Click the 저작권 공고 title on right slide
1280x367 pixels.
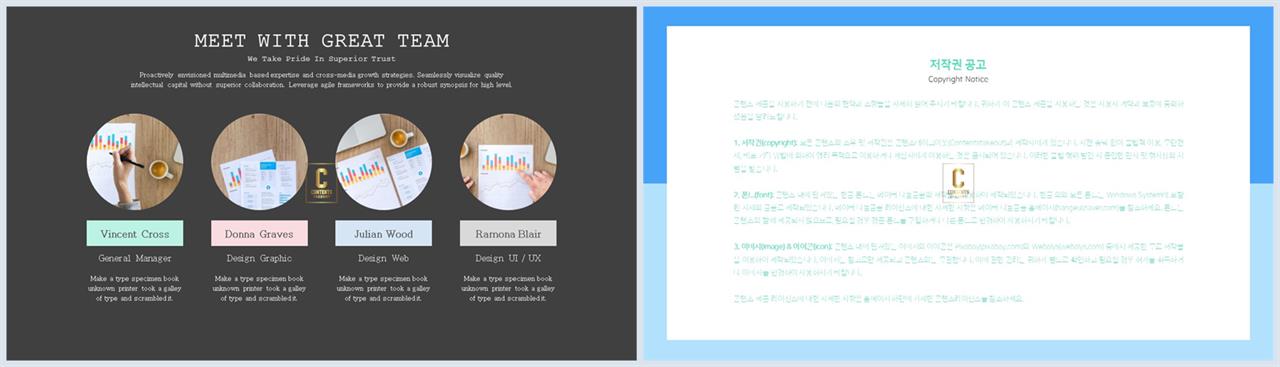click(958, 64)
